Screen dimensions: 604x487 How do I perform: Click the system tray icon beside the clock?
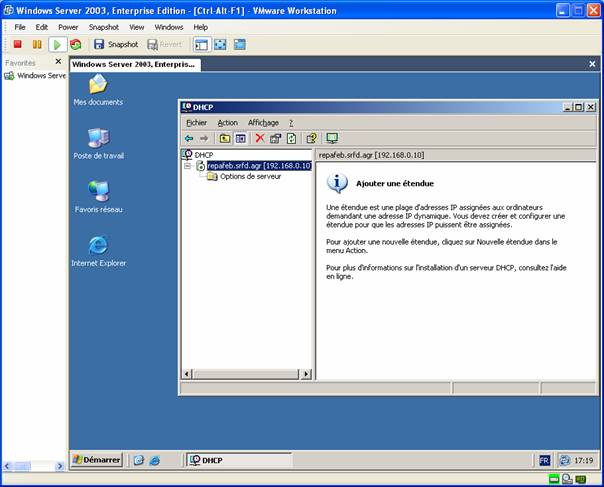coord(565,460)
